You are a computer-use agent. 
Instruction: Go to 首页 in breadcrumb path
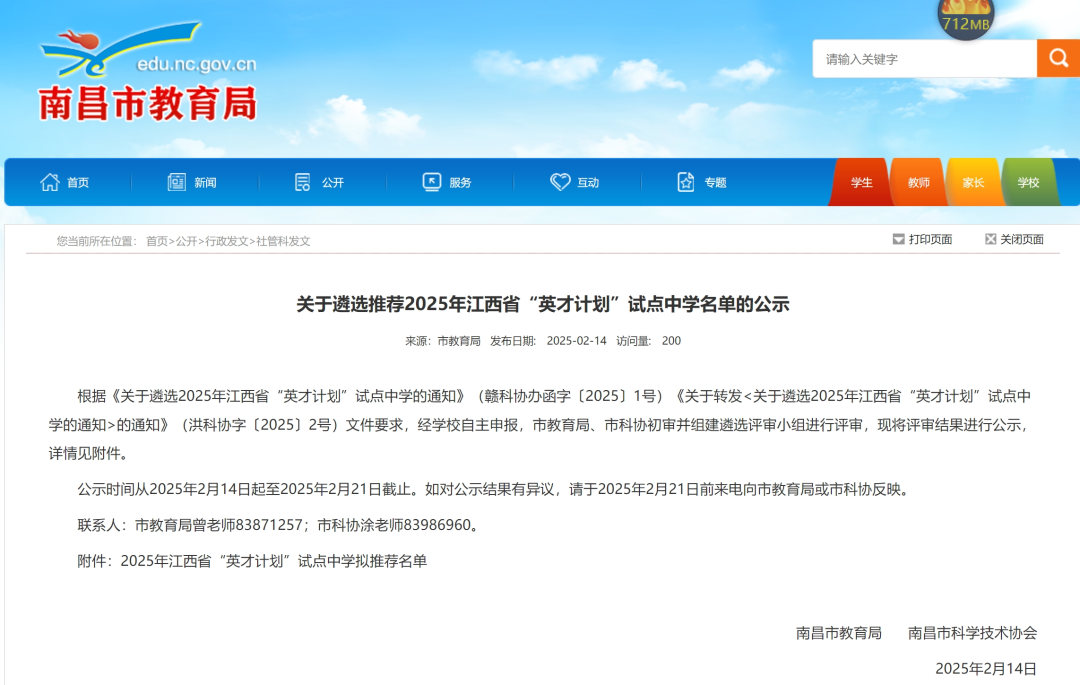point(157,241)
